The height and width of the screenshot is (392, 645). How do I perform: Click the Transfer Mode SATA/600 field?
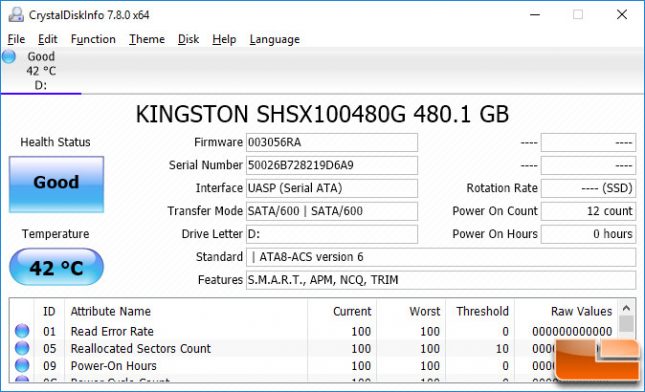332,211
